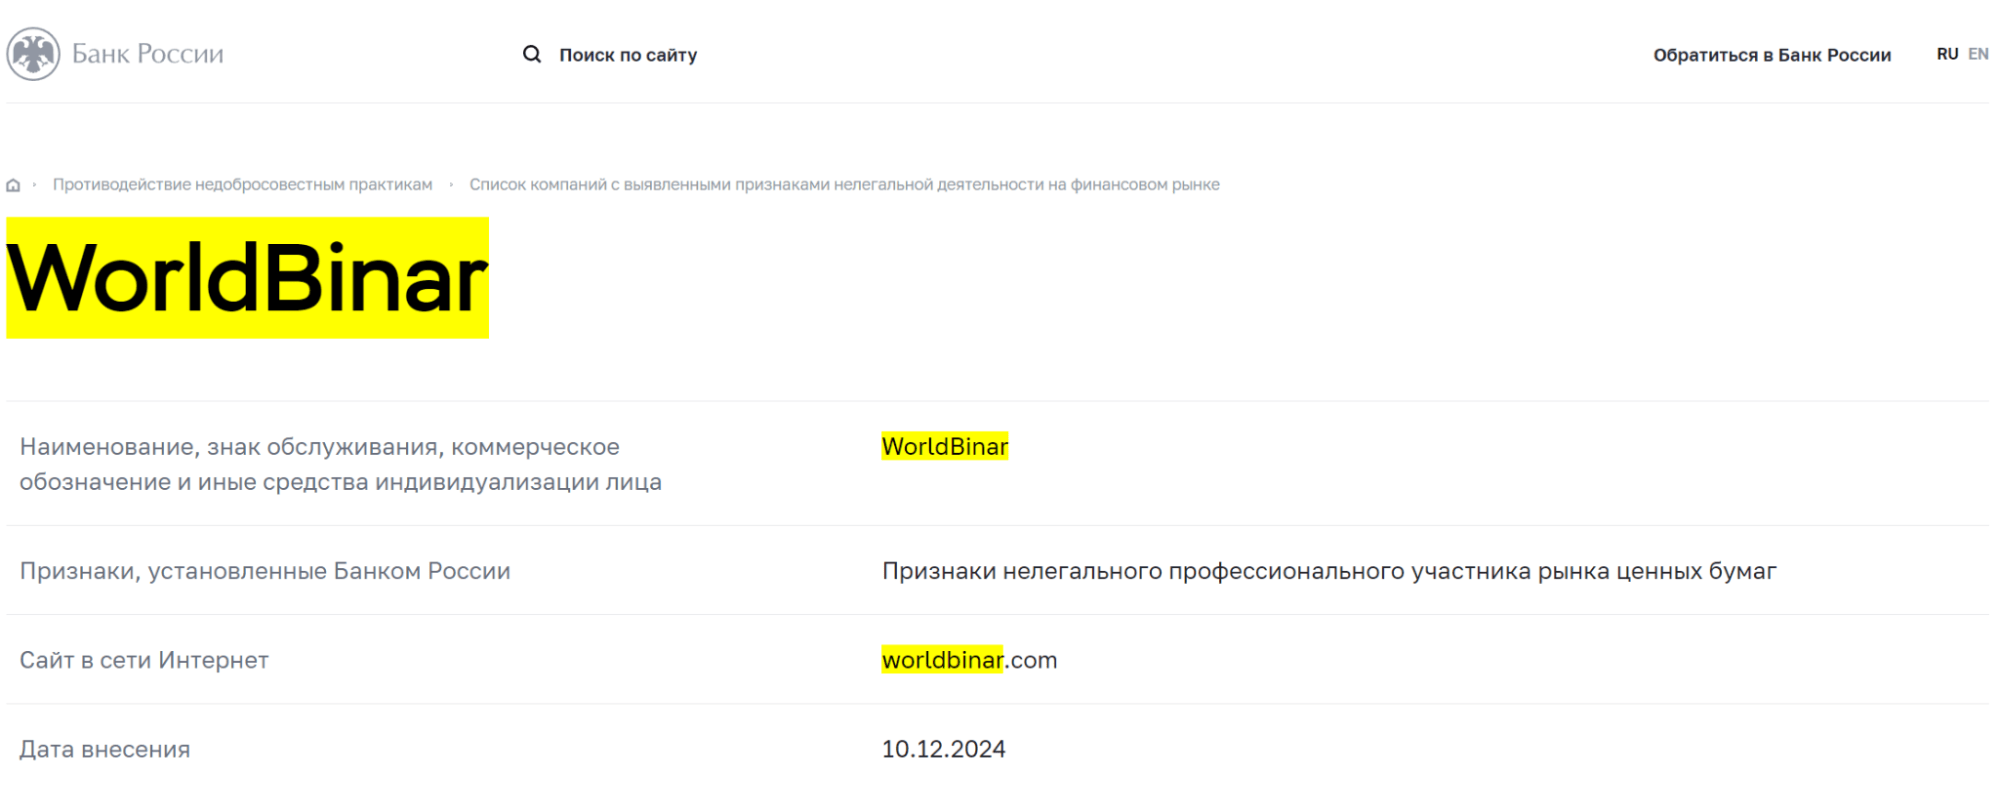This screenshot has width=1999, height=787.
Task: Open the Банк России logo text
Action: (148, 54)
